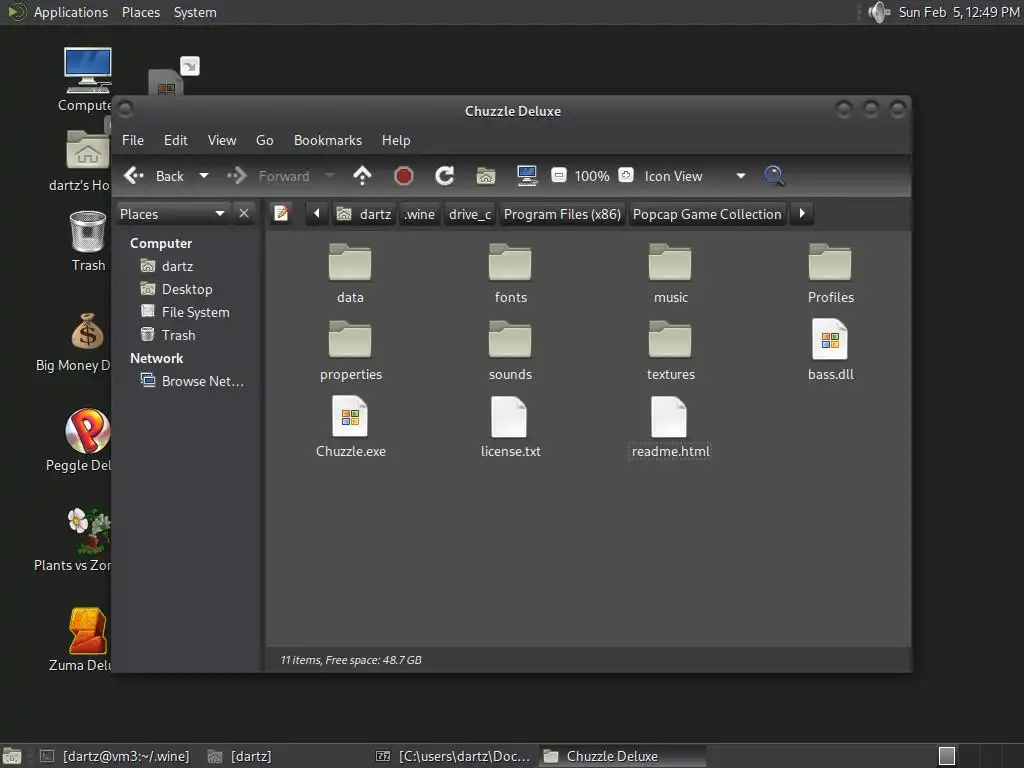
Task: Select the fonts folder
Action: (510, 274)
